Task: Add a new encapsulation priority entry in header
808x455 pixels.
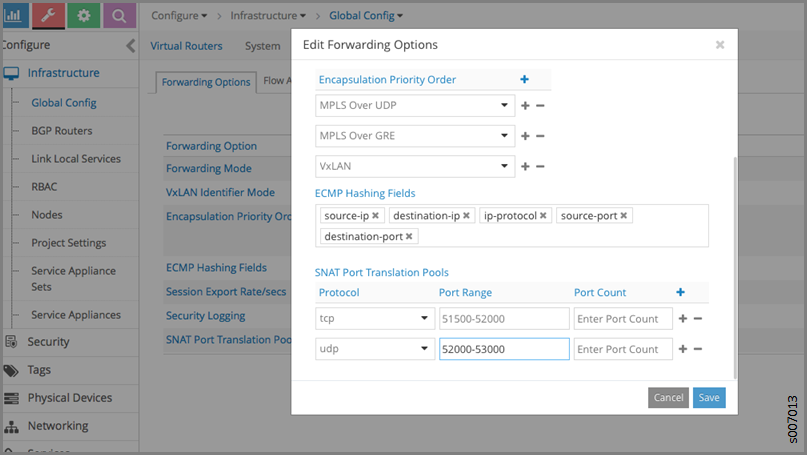Action: (524, 79)
